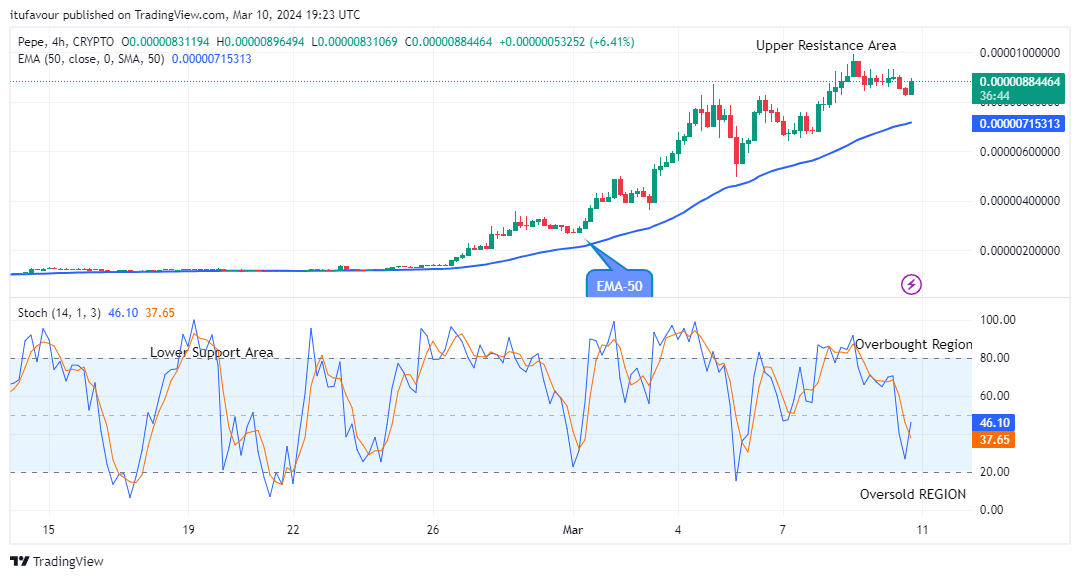This screenshot has height=579, width=1080.
Task: Click the Upper Resistance Area annotation
Action: coord(826,45)
